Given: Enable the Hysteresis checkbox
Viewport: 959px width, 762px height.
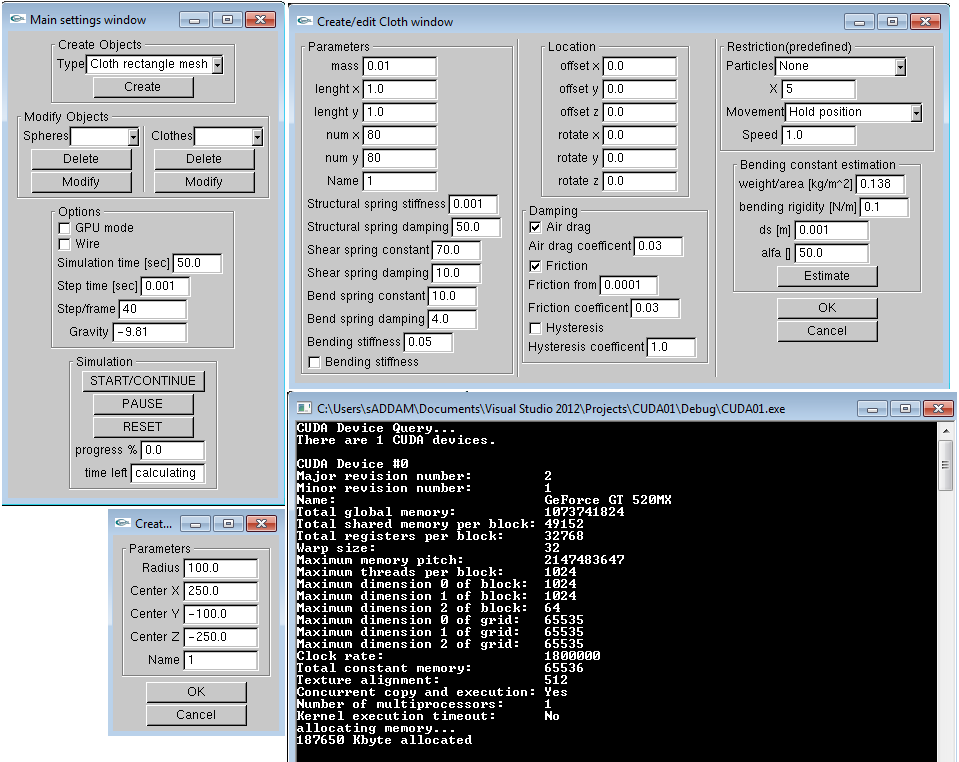Looking at the screenshot, I should 535,328.
